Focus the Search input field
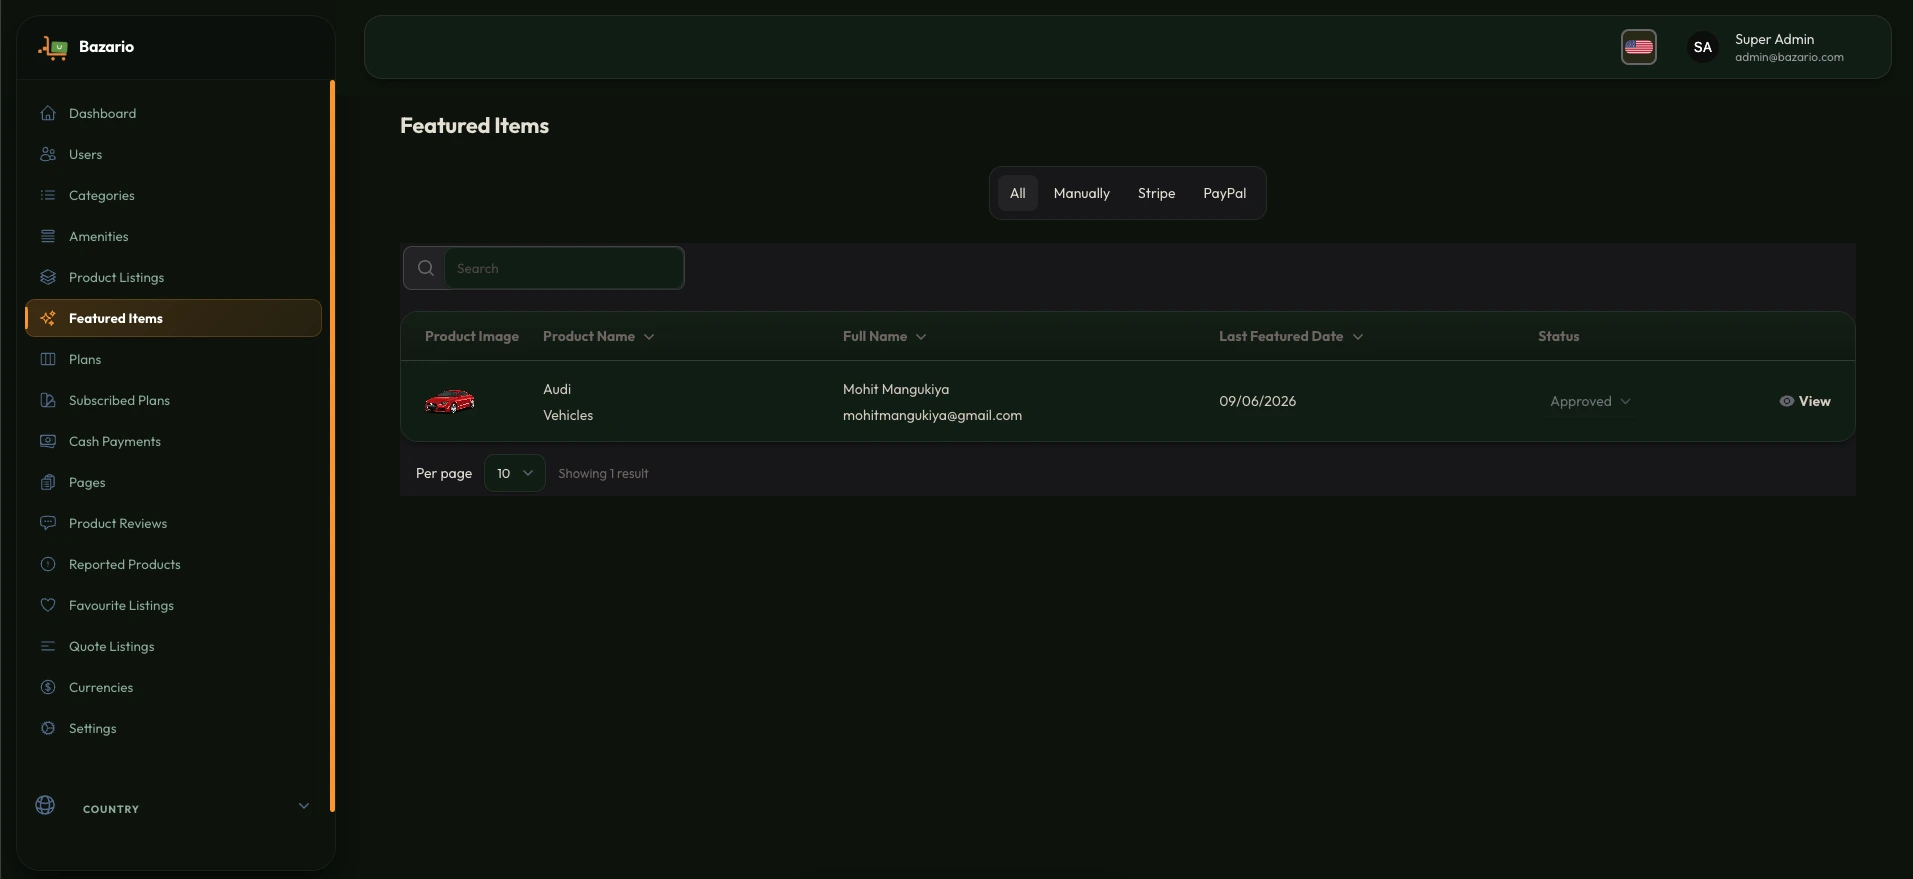 (564, 268)
